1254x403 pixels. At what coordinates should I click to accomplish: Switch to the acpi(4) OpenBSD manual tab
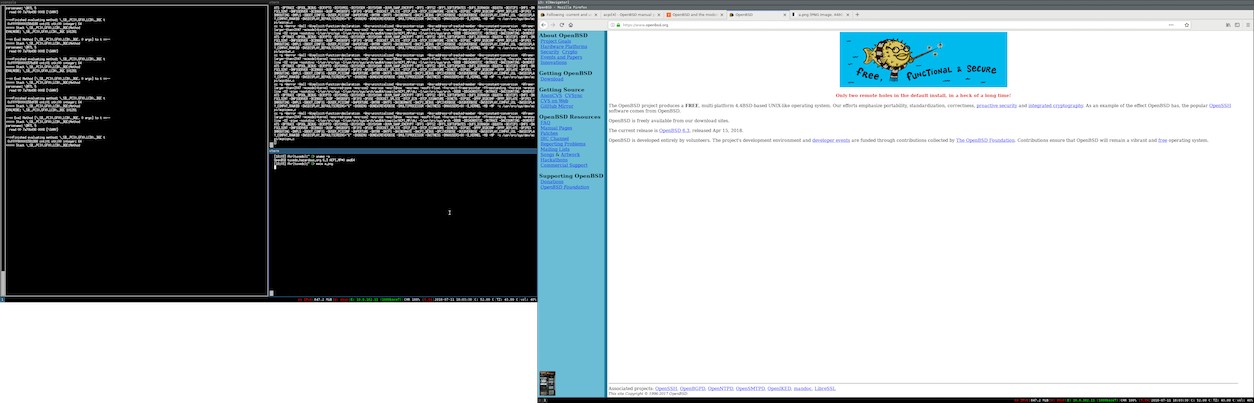(x=631, y=14)
